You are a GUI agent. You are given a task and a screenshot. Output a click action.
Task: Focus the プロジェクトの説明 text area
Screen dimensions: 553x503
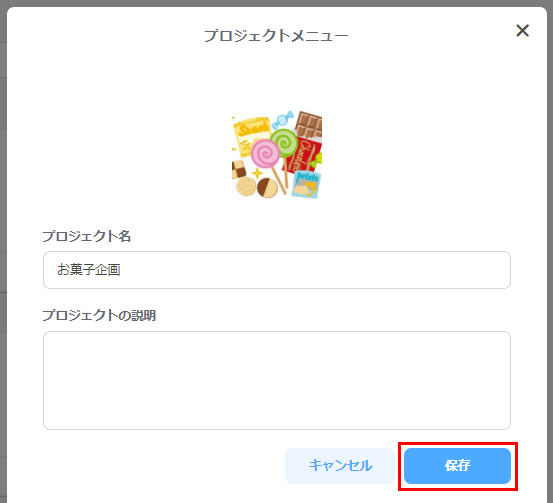tap(277, 380)
